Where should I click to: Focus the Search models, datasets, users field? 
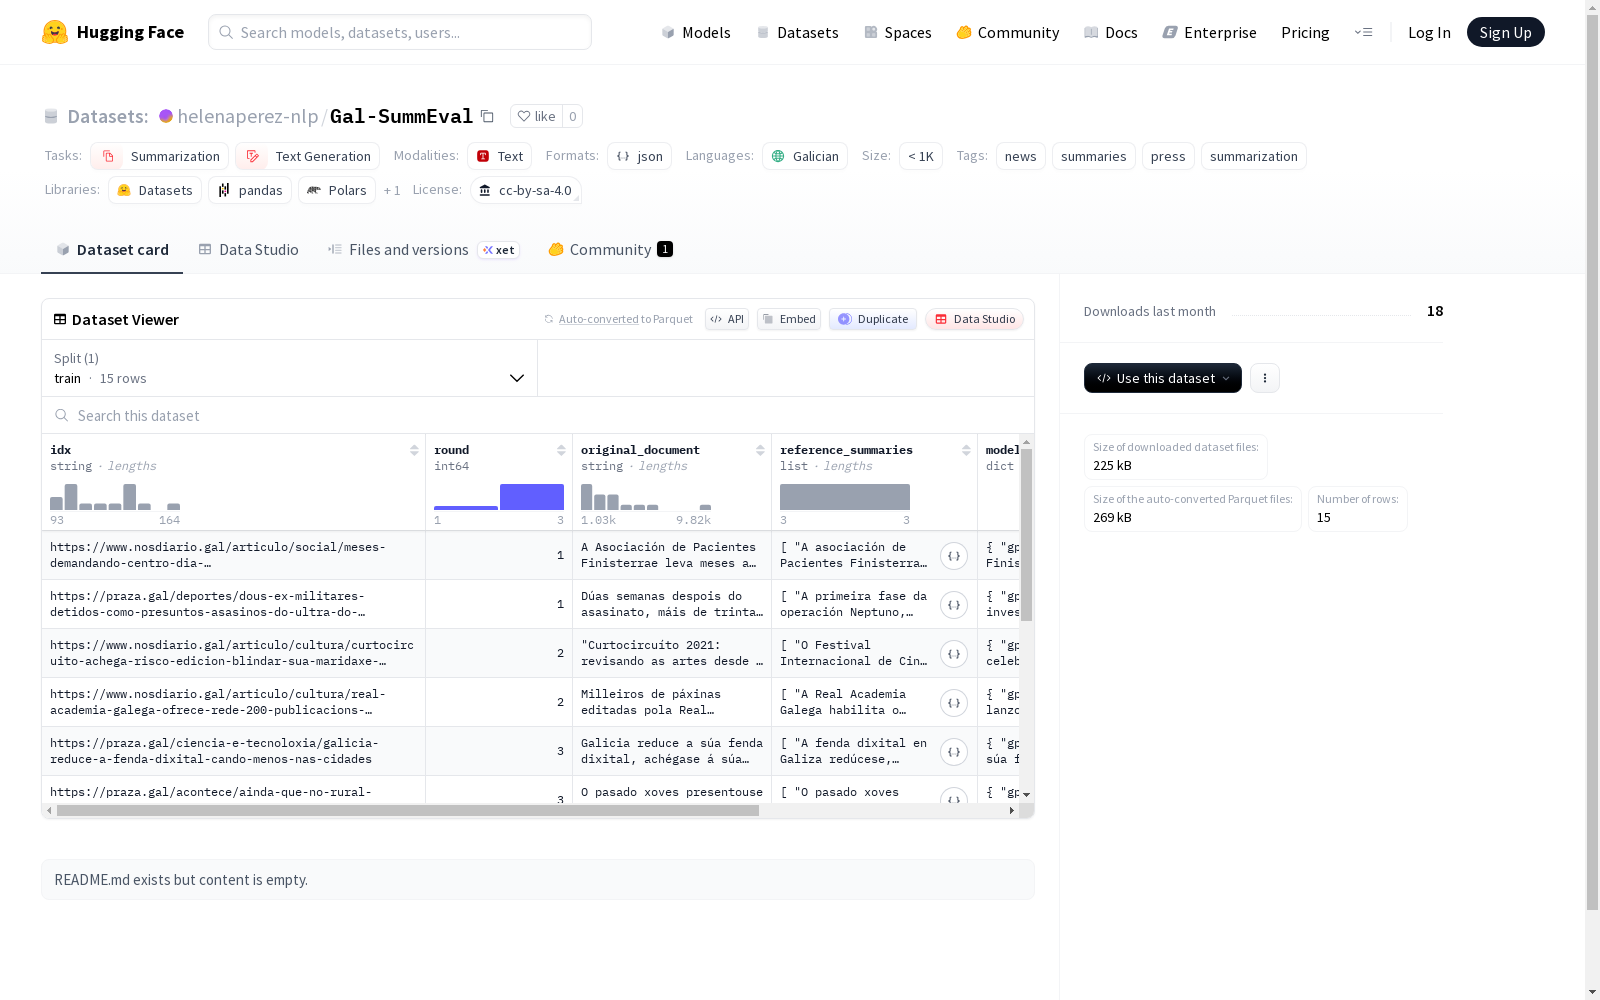coord(400,32)
